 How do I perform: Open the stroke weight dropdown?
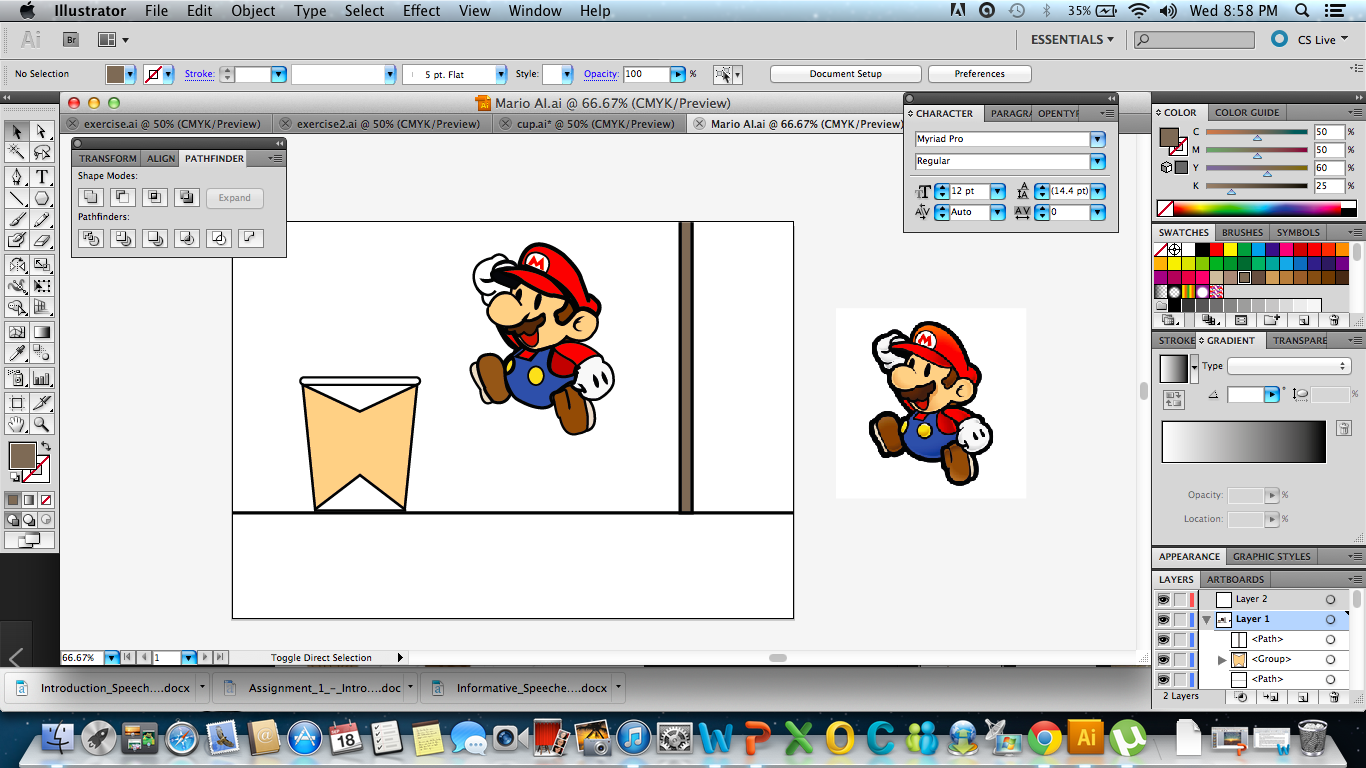click(279, 74)
